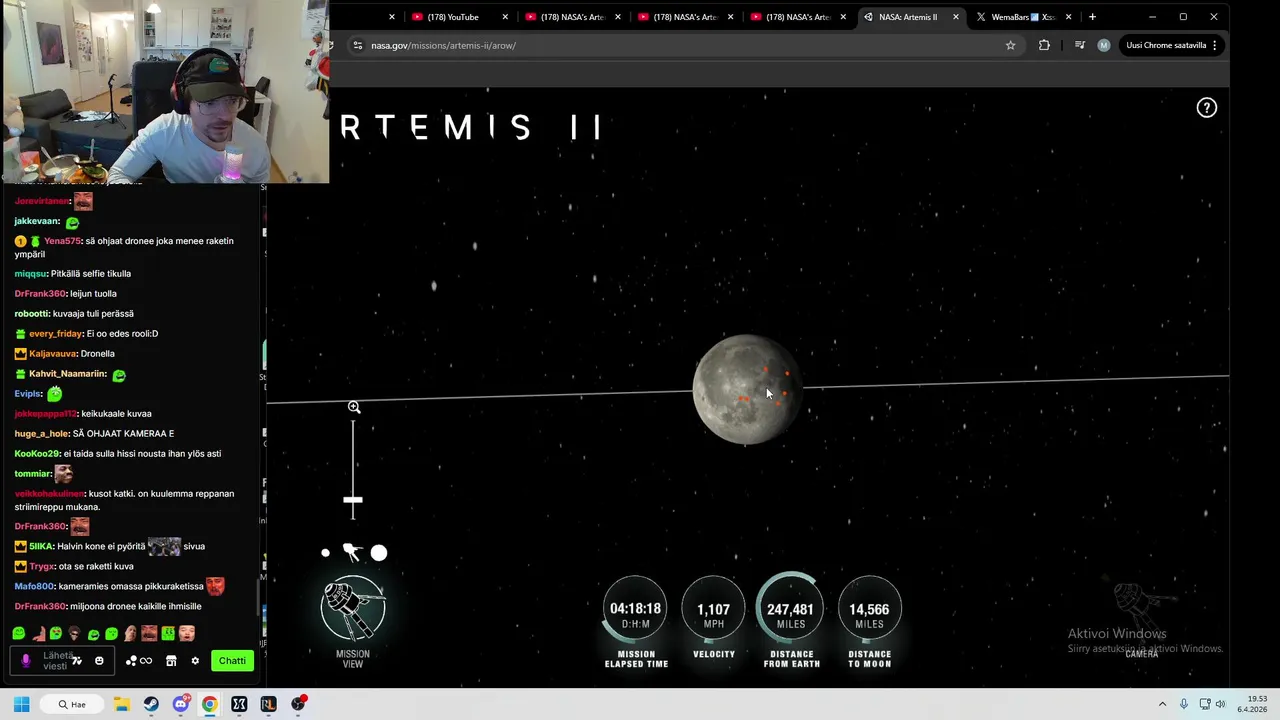Click username Yena575 in chat
1280x720 pixels.
[x=62, y=241]
